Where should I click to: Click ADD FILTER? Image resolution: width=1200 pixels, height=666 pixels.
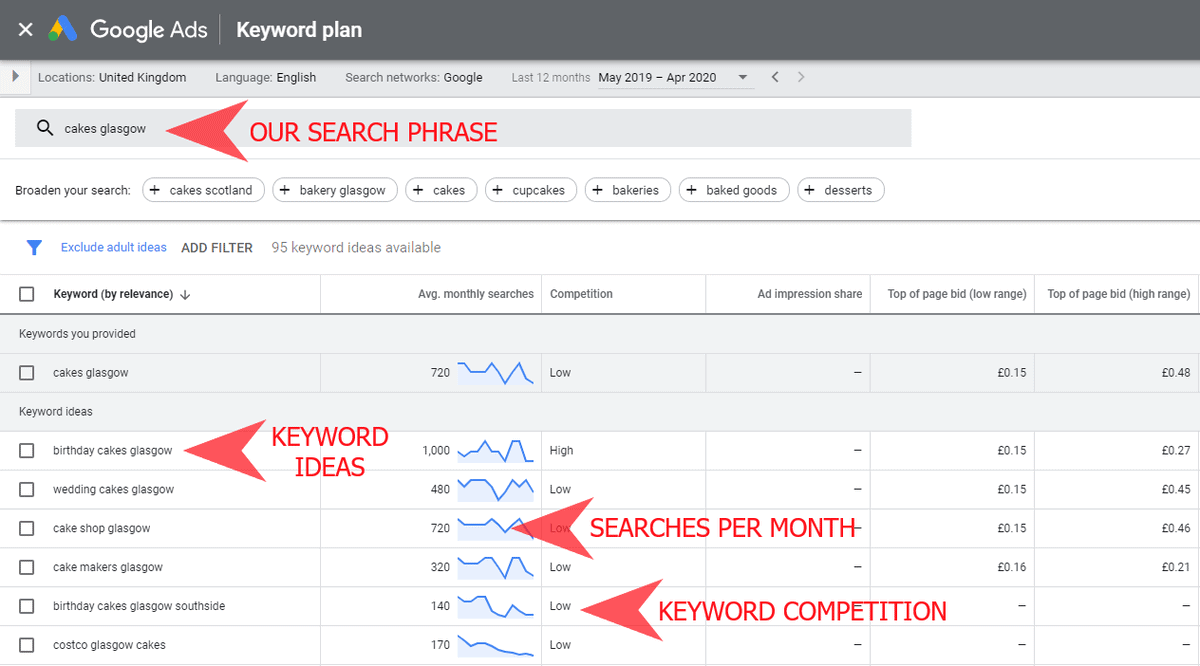pyautogui.click(x=217, y=247)
